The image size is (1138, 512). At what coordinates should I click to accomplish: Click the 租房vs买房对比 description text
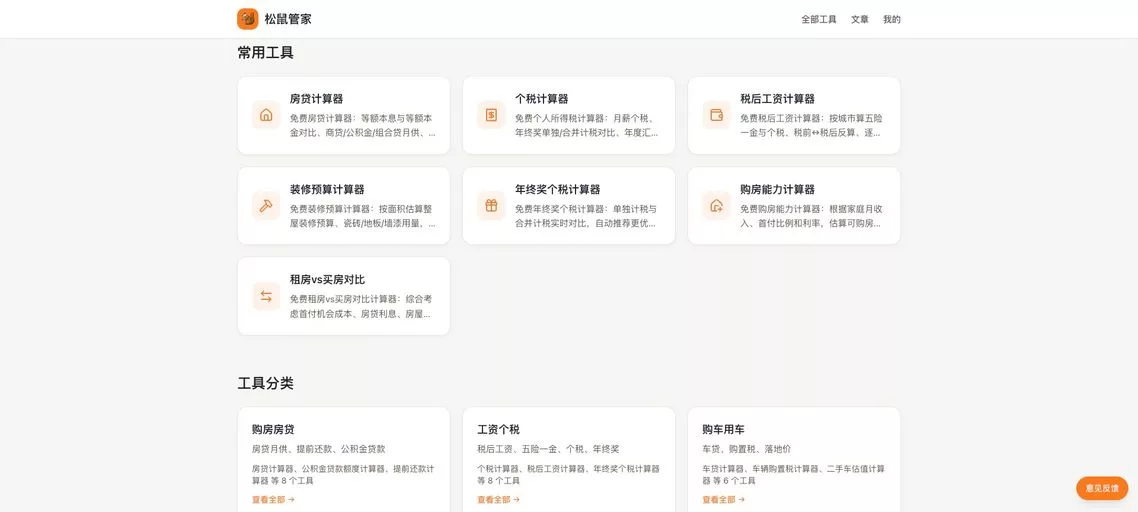point(361,306)
